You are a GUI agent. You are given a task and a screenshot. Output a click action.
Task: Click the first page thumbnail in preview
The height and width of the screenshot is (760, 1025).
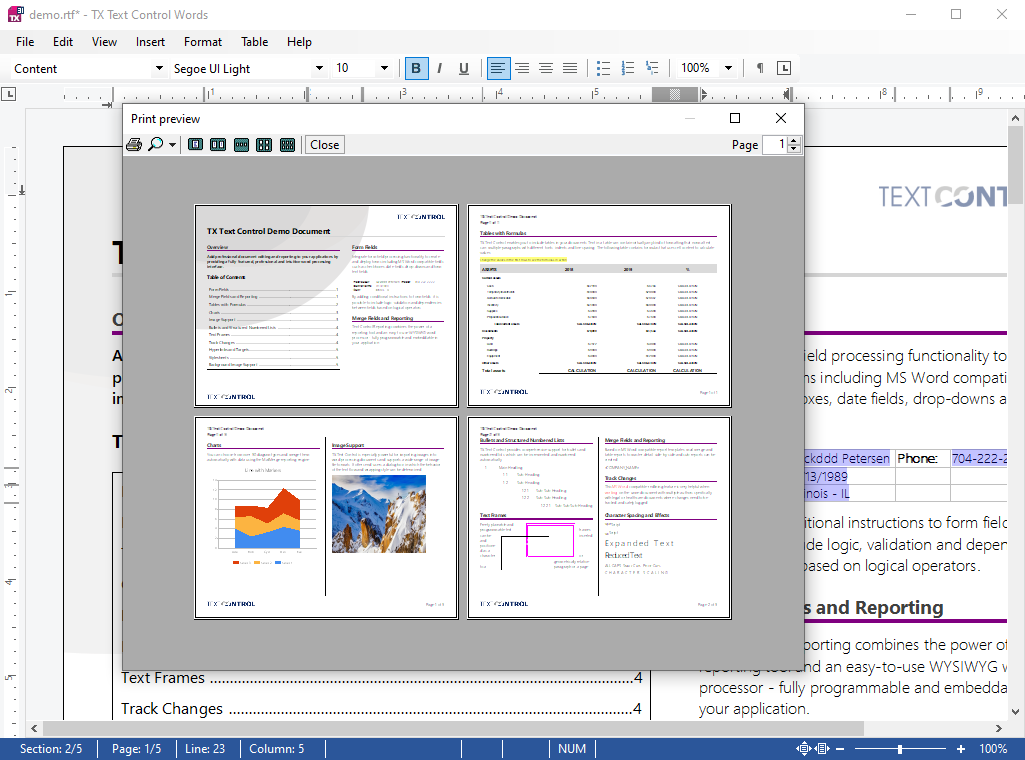pyautogui.click(x=326, y=304)
